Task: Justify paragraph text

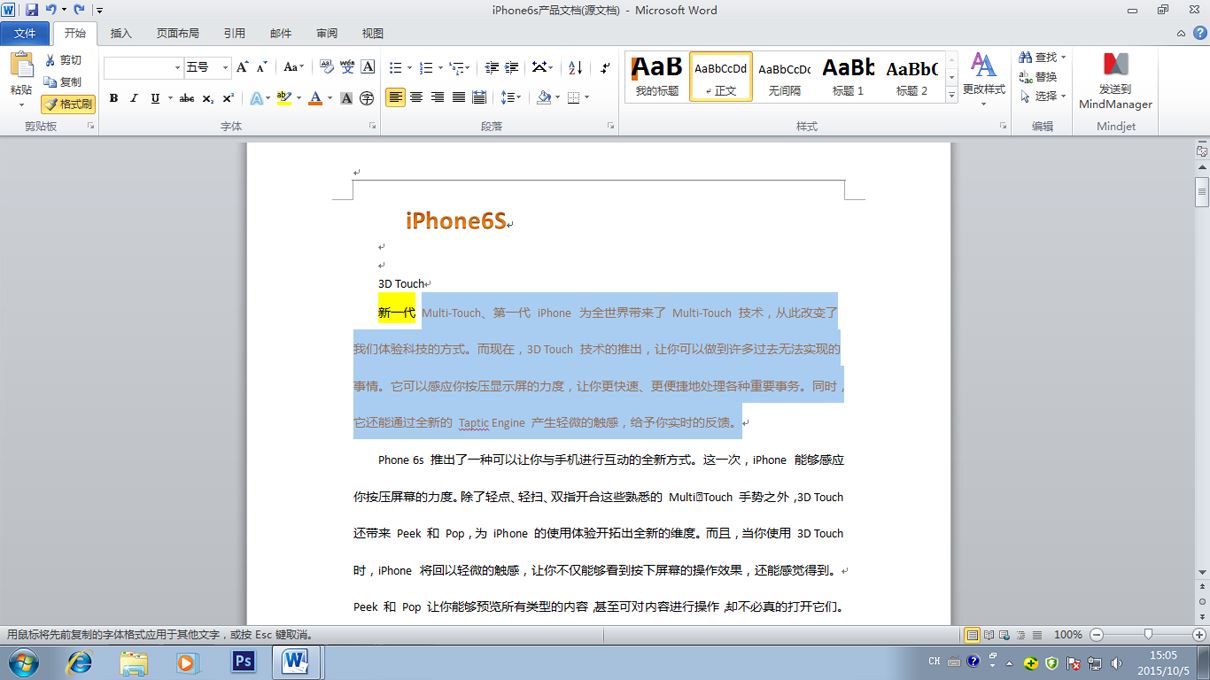Action: click(458, 98)
